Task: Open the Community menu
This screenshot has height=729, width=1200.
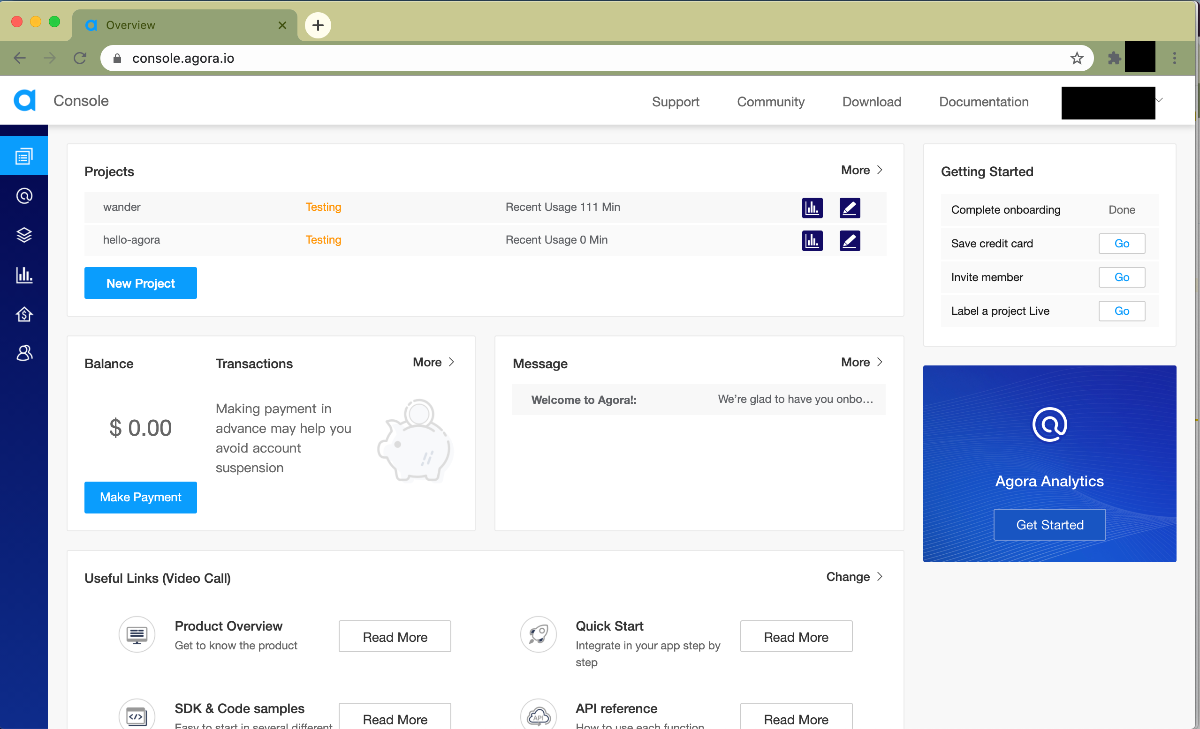Action: 771,102
